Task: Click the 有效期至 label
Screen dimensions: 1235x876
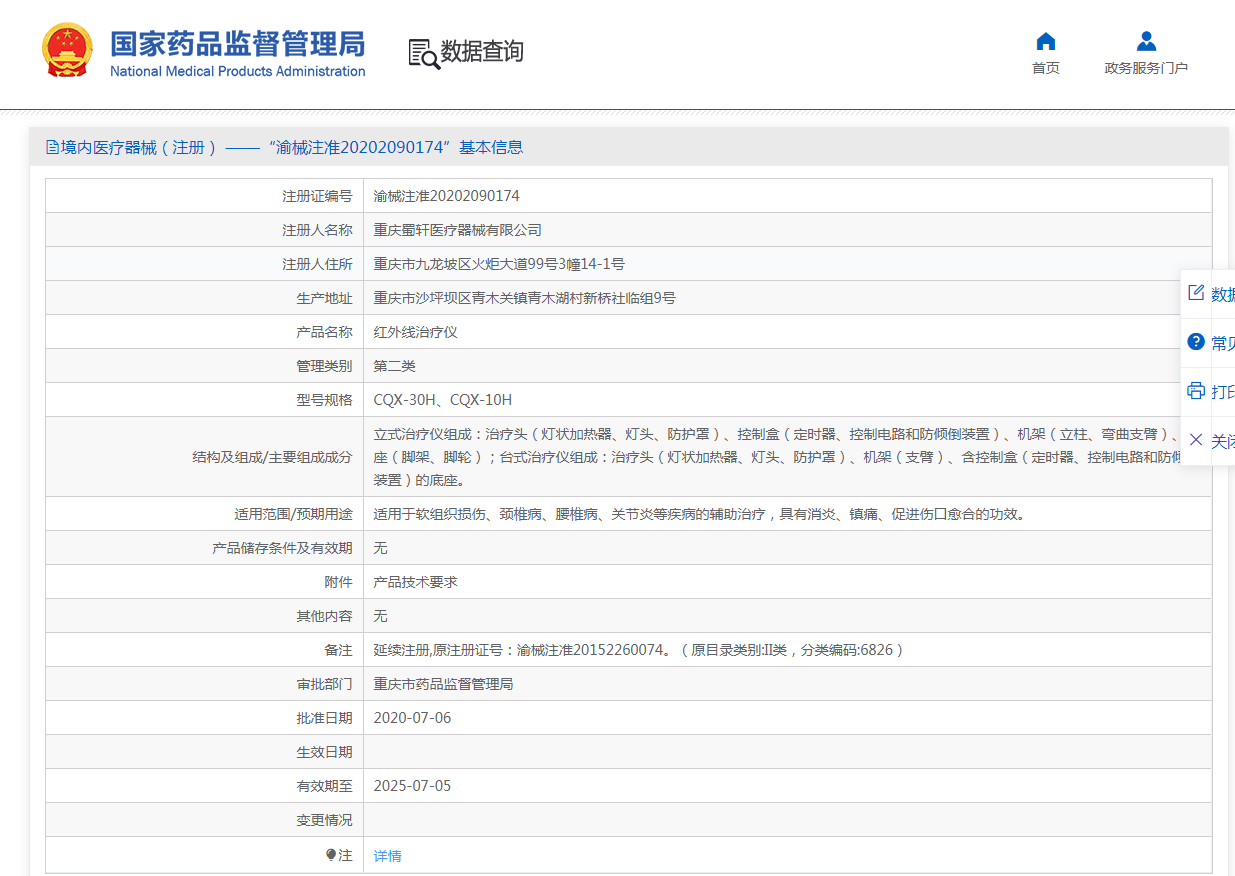Action: pyautogui.click(x=324, y=786)
